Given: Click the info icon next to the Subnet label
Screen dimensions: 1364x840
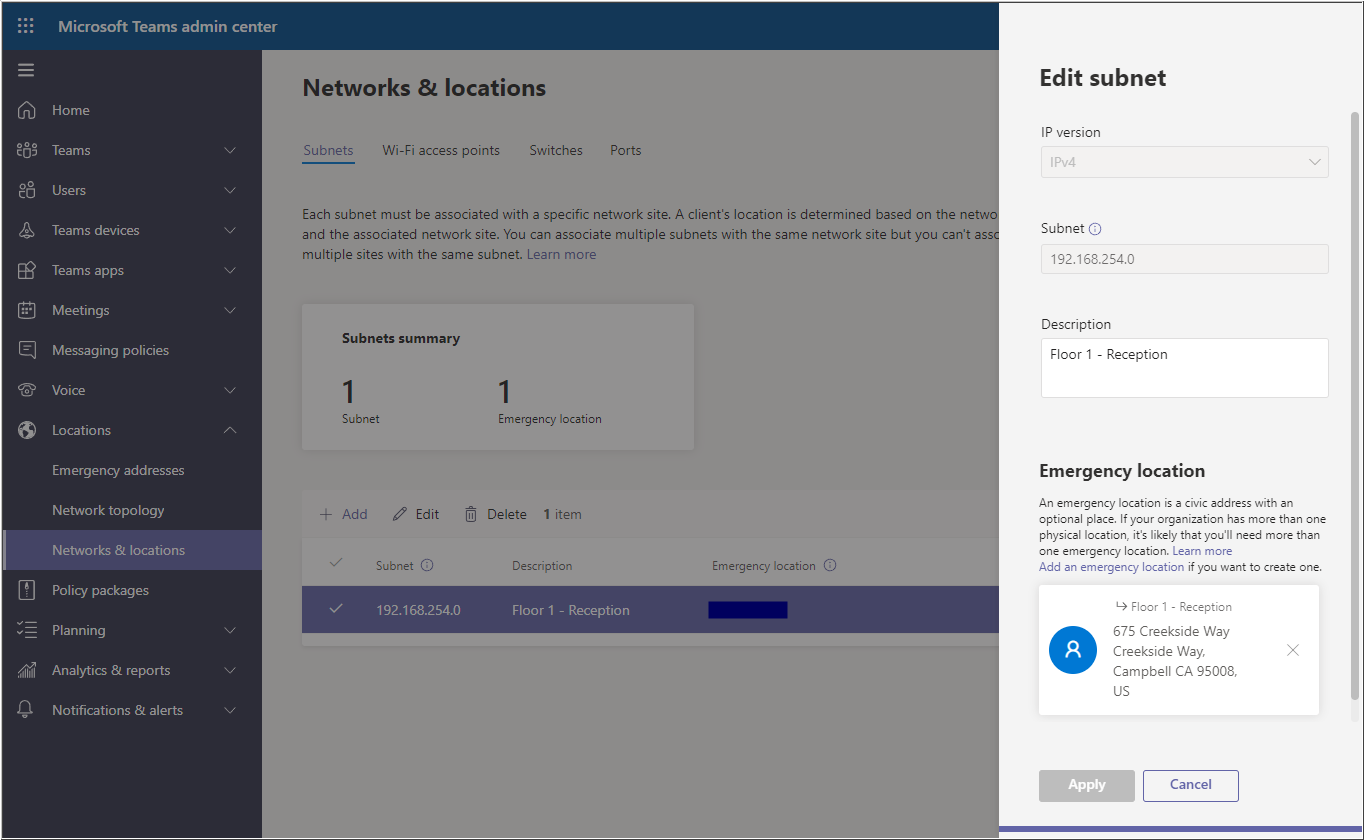Looking at the screenshot, I should tap(1095, 229).
